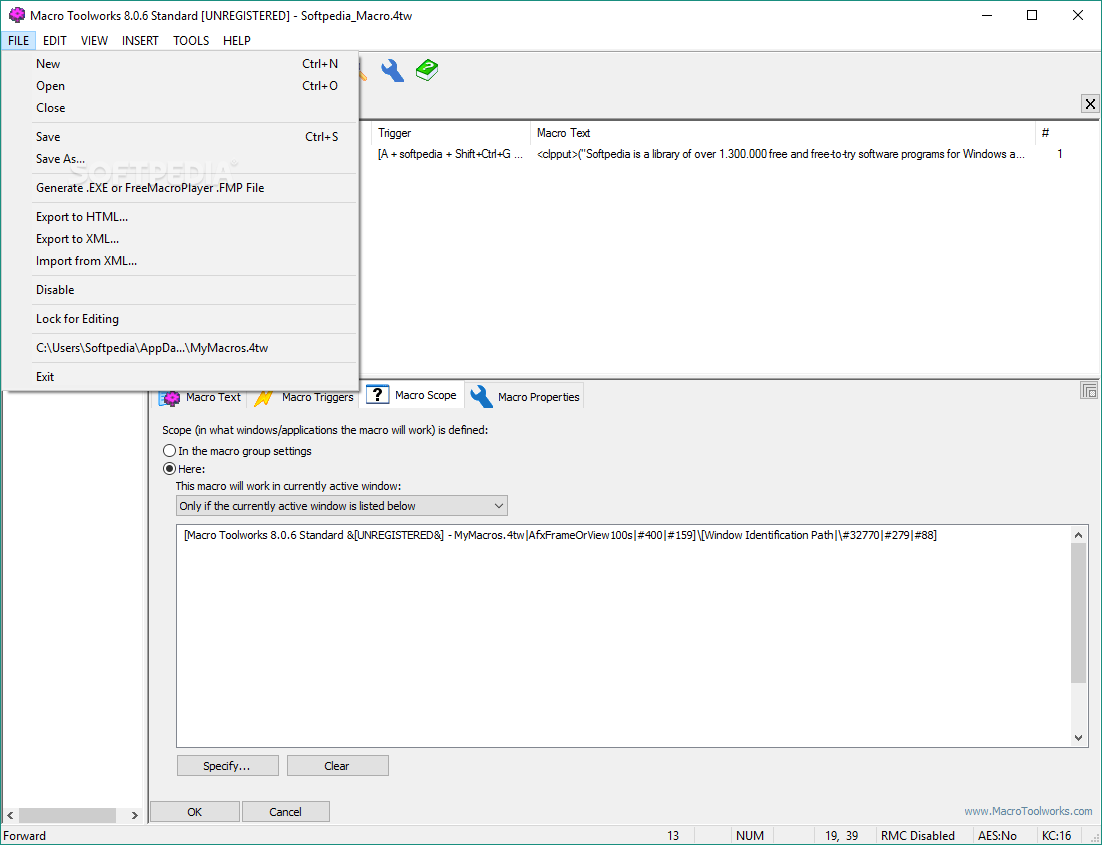
Task: Open the green help book icon
Action: click(427, 70)
